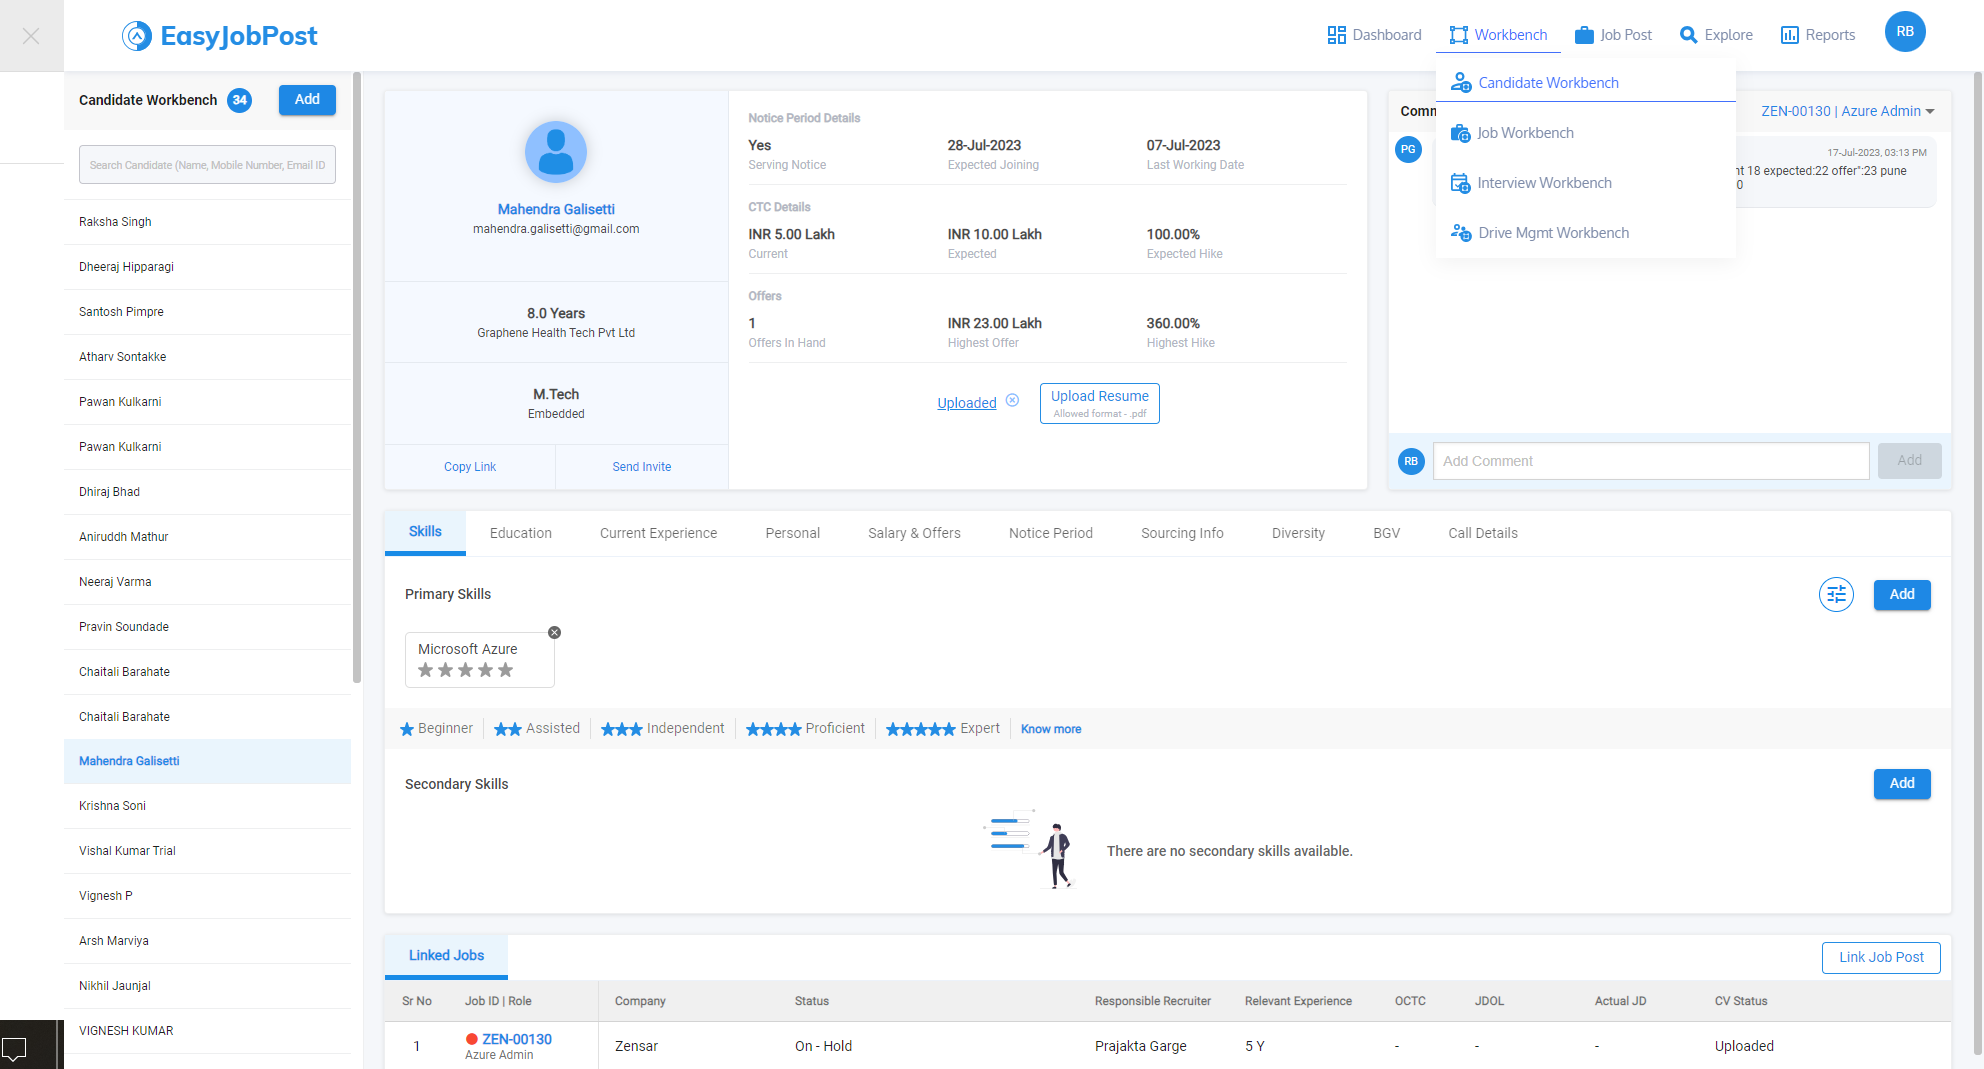Viewport: 1984px width, 1069px height.
Task: Choose Interview Workbench menu option
Action: point(1544,183)
